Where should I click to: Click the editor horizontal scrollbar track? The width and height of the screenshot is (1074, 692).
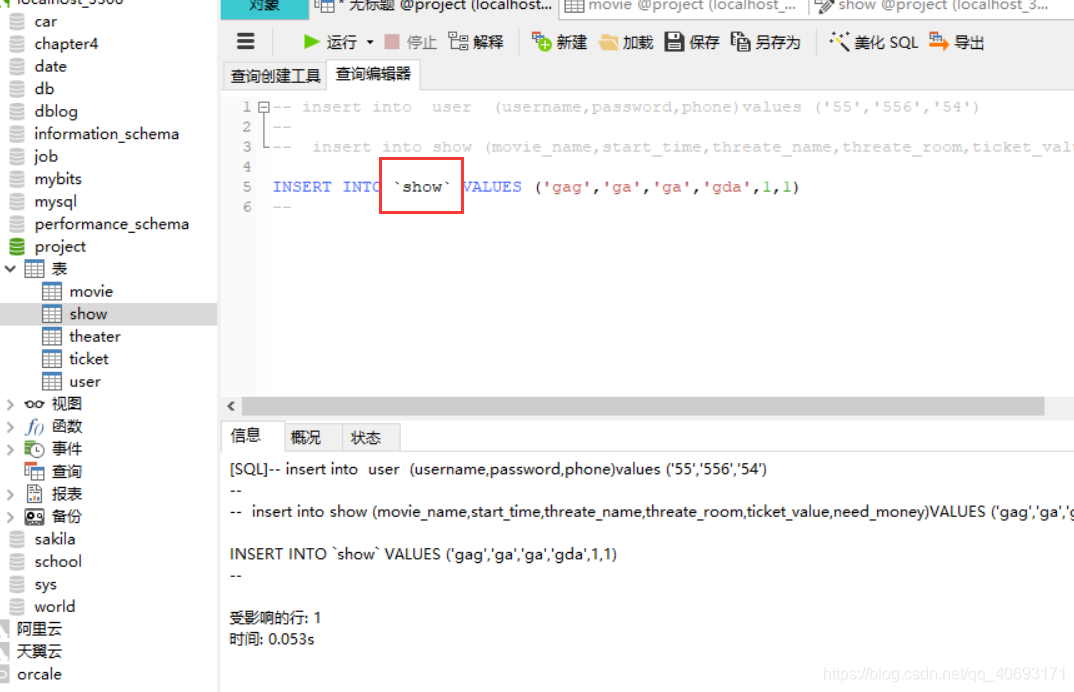pyautogui.click(x=642, y=406)
